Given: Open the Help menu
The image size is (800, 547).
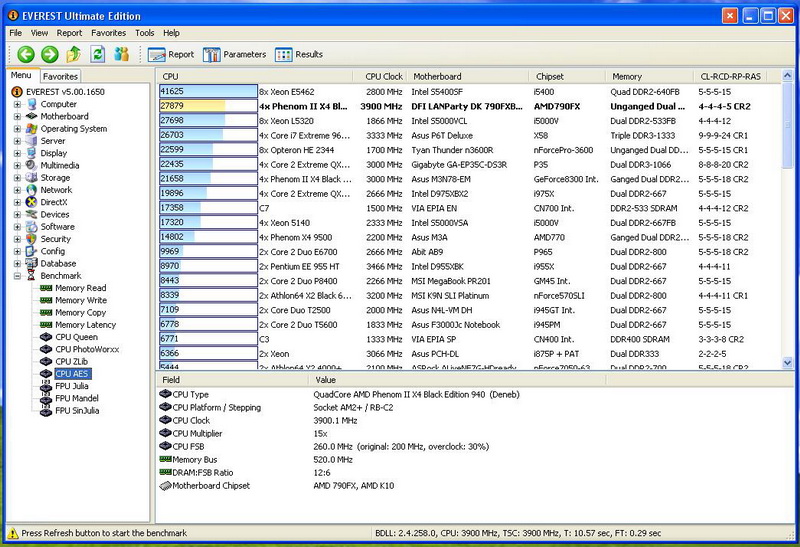Looking at the screenshot, I should tap(171, 33).
